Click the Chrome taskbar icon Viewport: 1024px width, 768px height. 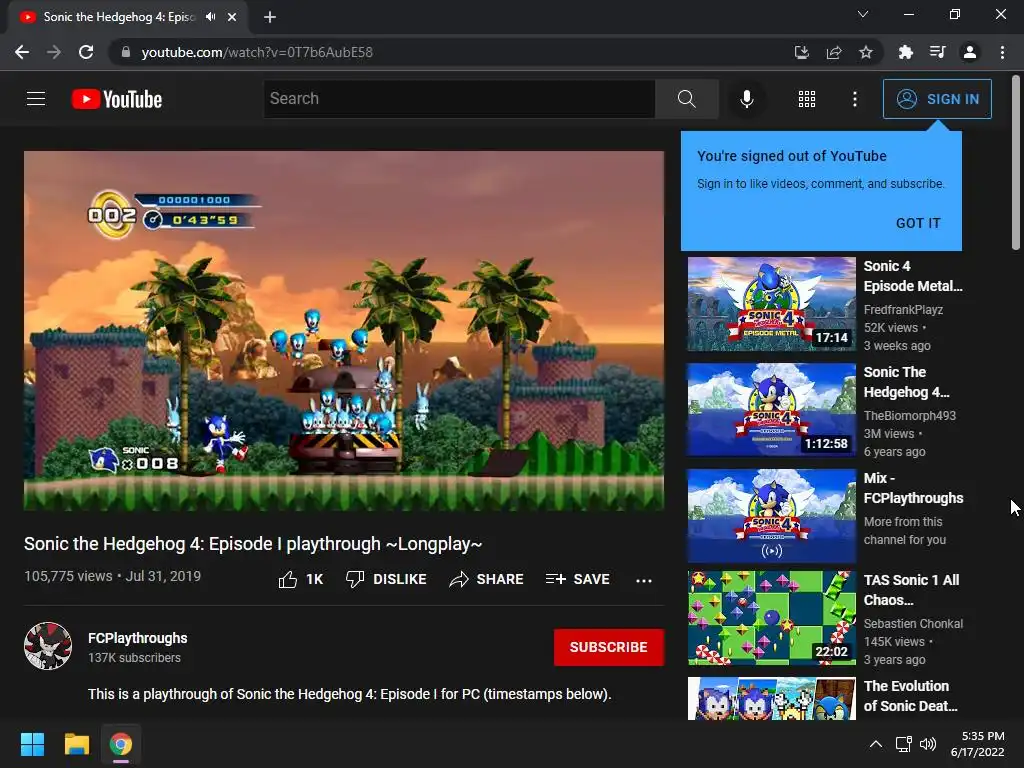[121, 744]
